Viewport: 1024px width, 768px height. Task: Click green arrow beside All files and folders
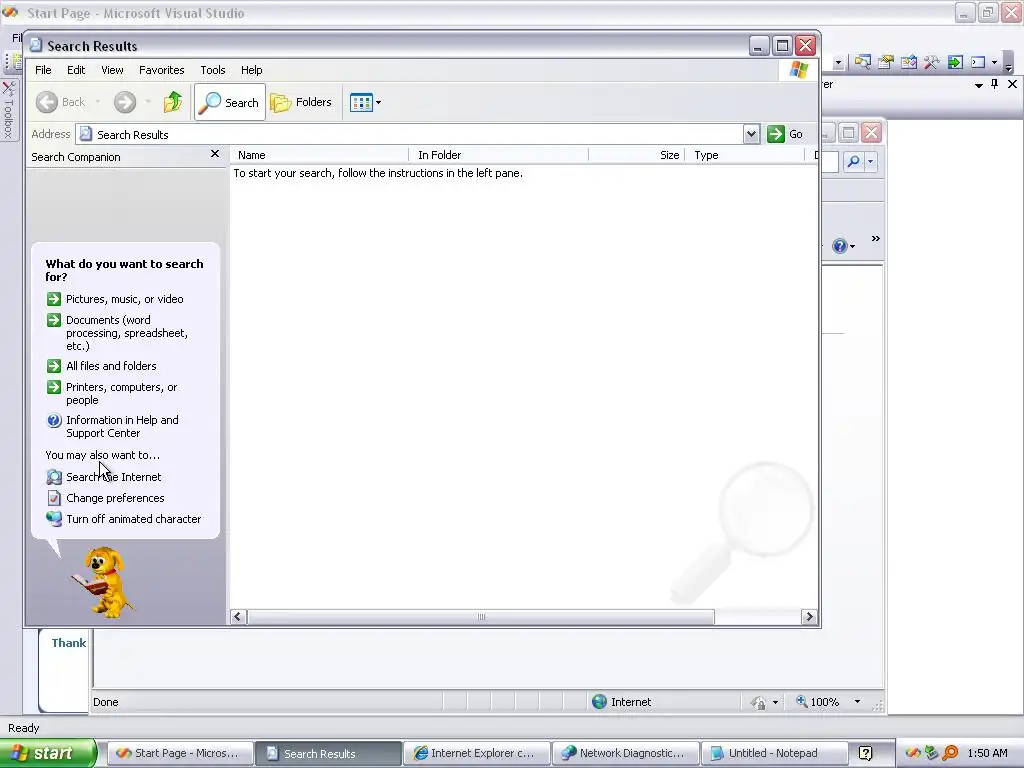pos(54,366)
